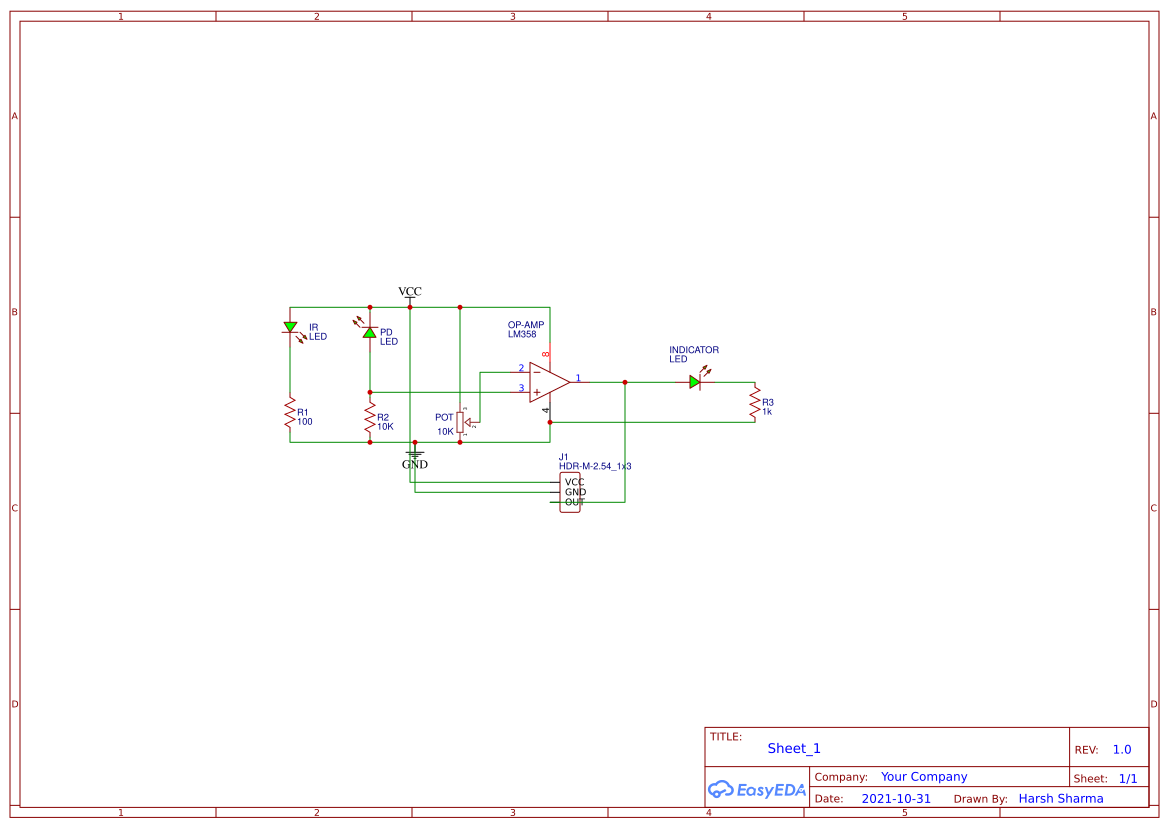Viewport: 1169px width, 828px height.
Task: Click the Sheet_1 title text
Action: pos(791,748)
